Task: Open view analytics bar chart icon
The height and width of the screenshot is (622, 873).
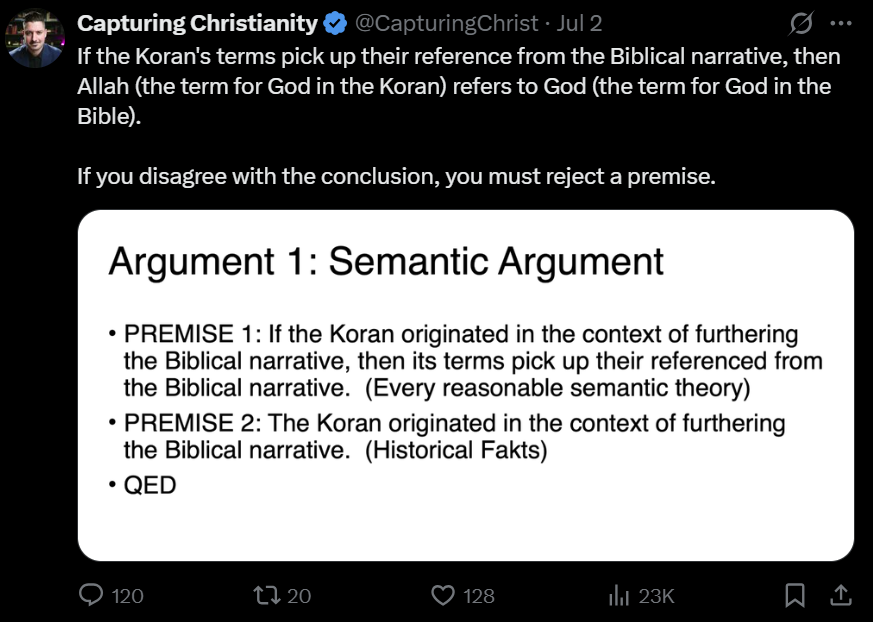Action: click(618, 595)
